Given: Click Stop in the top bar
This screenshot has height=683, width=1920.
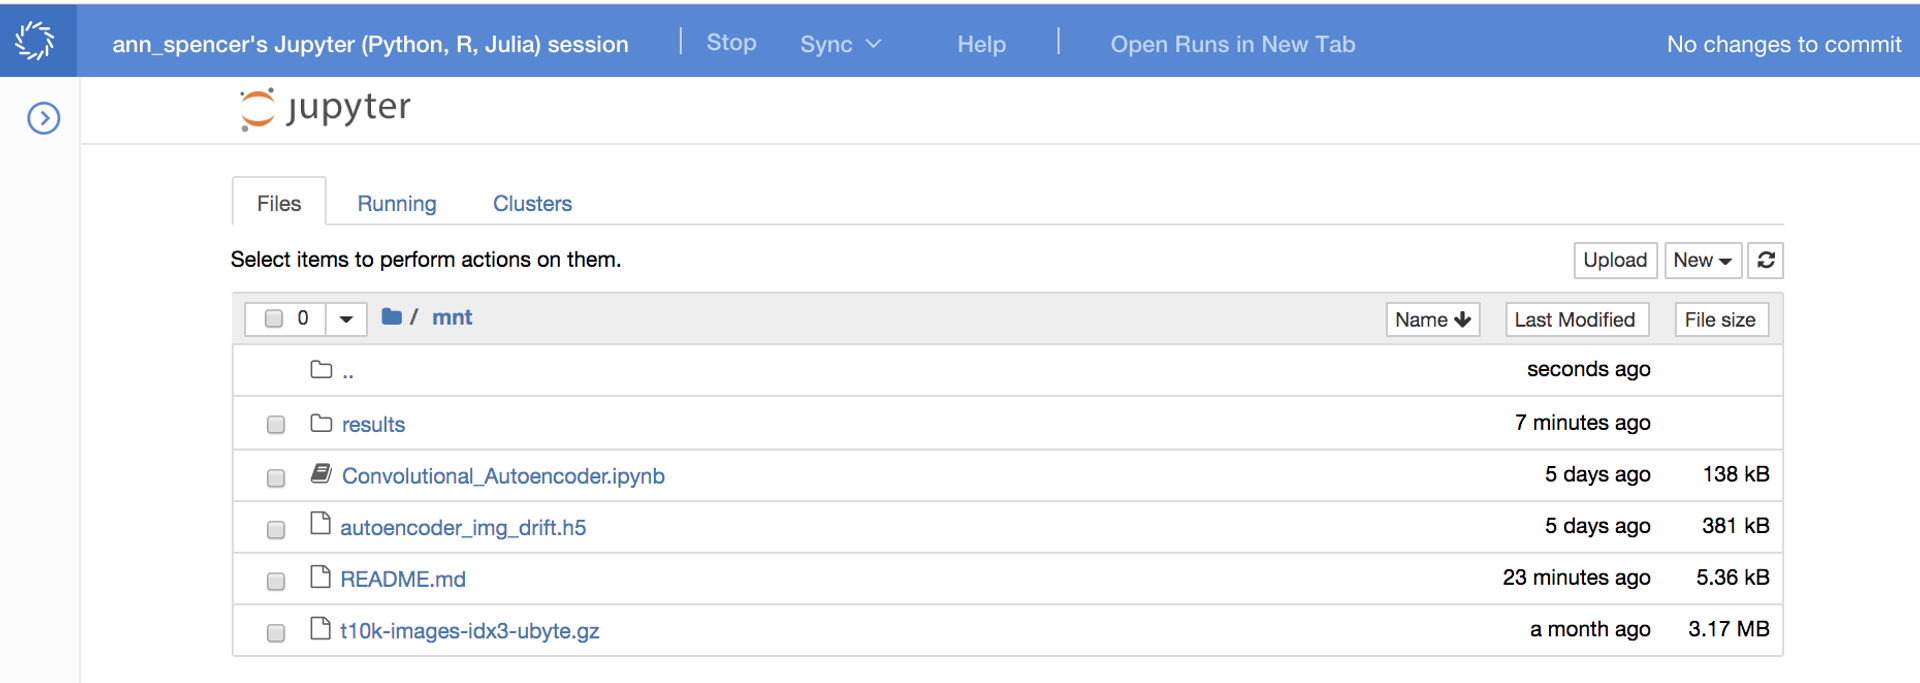Looking at the screenshot, I should (x=731, y=42).
